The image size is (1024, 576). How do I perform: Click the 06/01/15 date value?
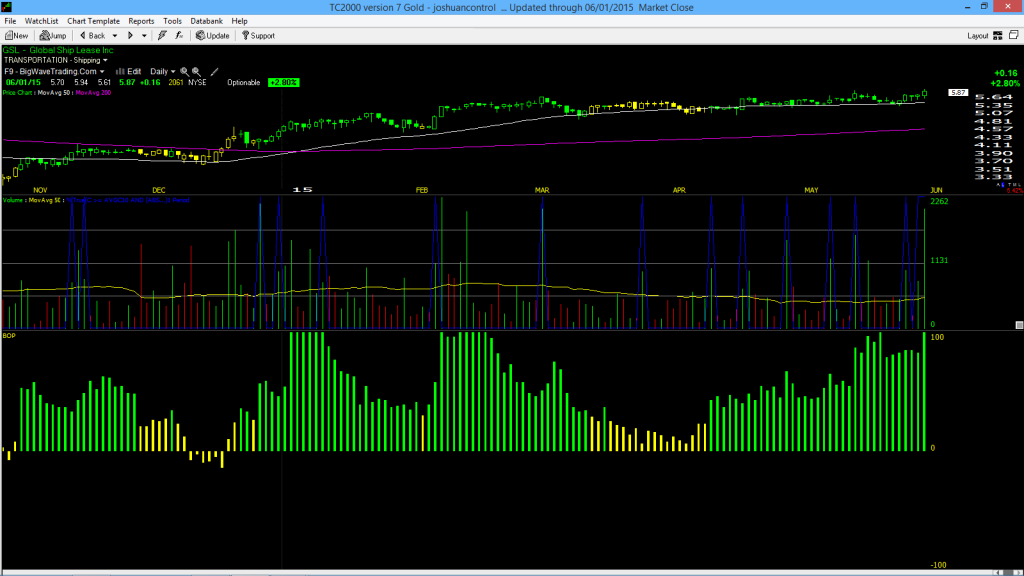pyautogui.click(x=24, y=83)
